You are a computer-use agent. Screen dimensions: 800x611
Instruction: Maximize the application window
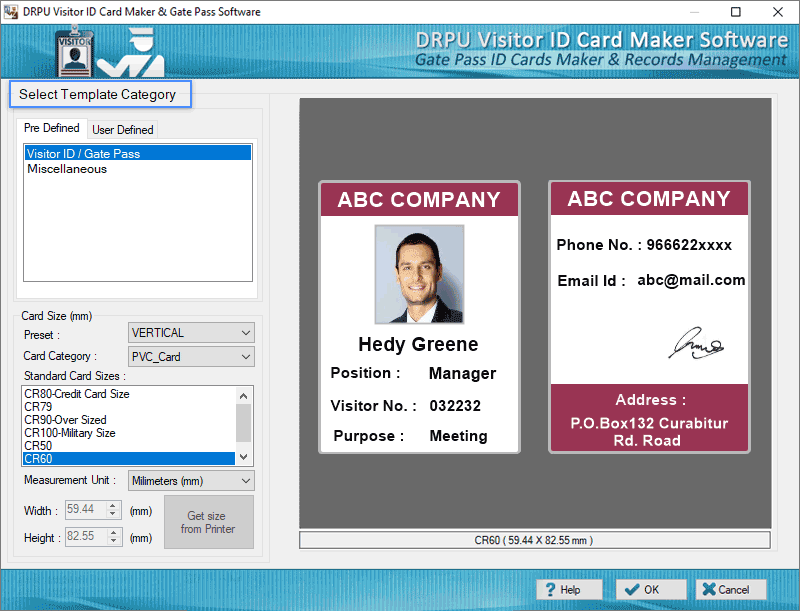(736, 12)
